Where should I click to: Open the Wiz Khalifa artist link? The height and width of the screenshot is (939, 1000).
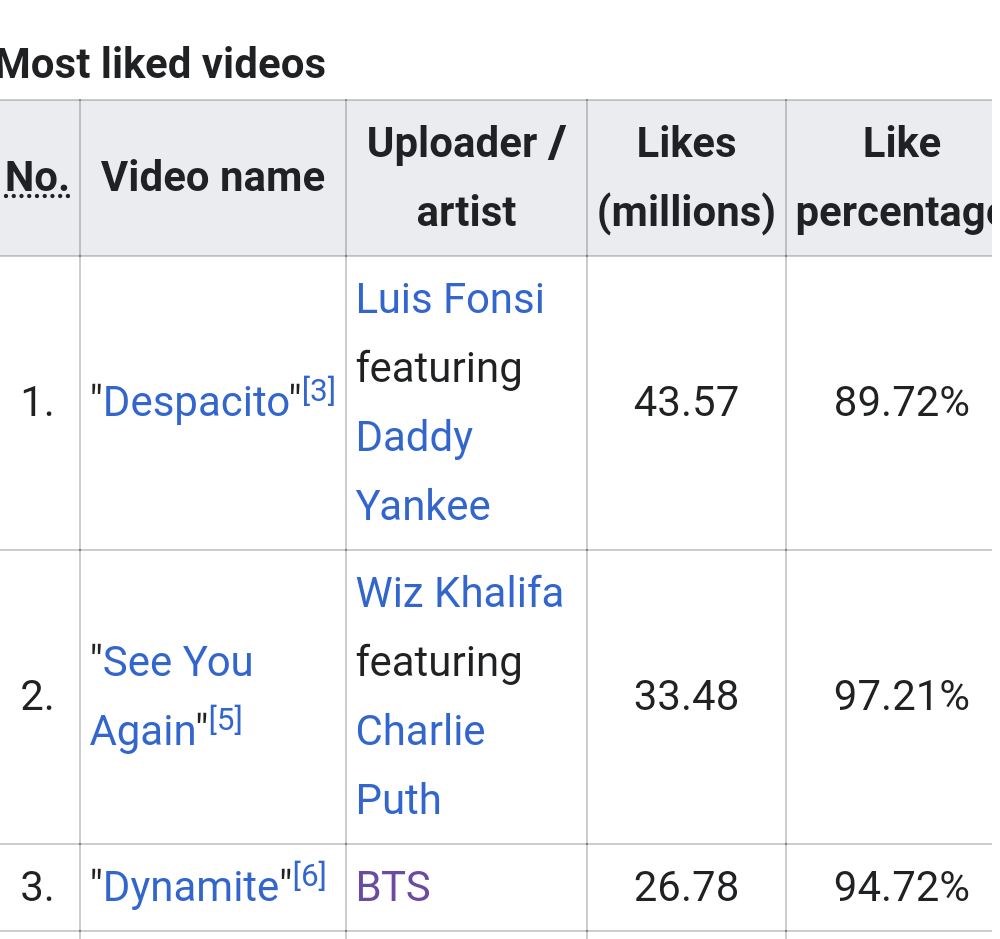pos(459,593)
